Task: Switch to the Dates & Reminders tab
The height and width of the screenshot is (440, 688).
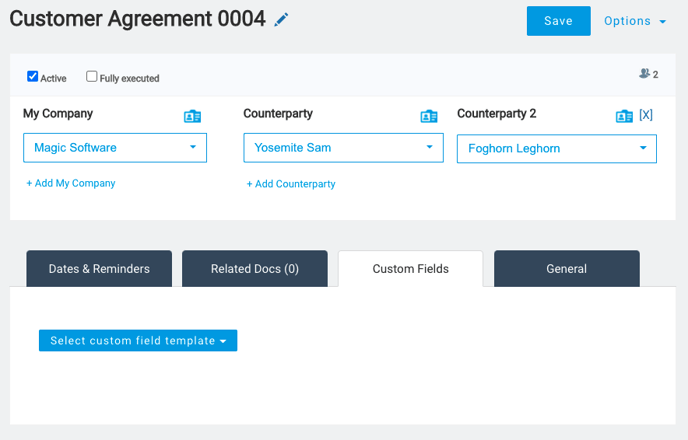Action: pos(99,268)
